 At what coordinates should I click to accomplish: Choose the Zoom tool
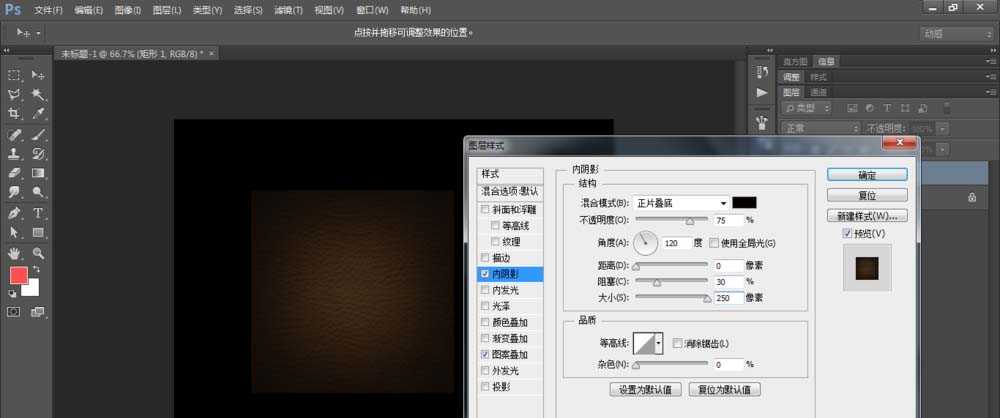(38, 253)
